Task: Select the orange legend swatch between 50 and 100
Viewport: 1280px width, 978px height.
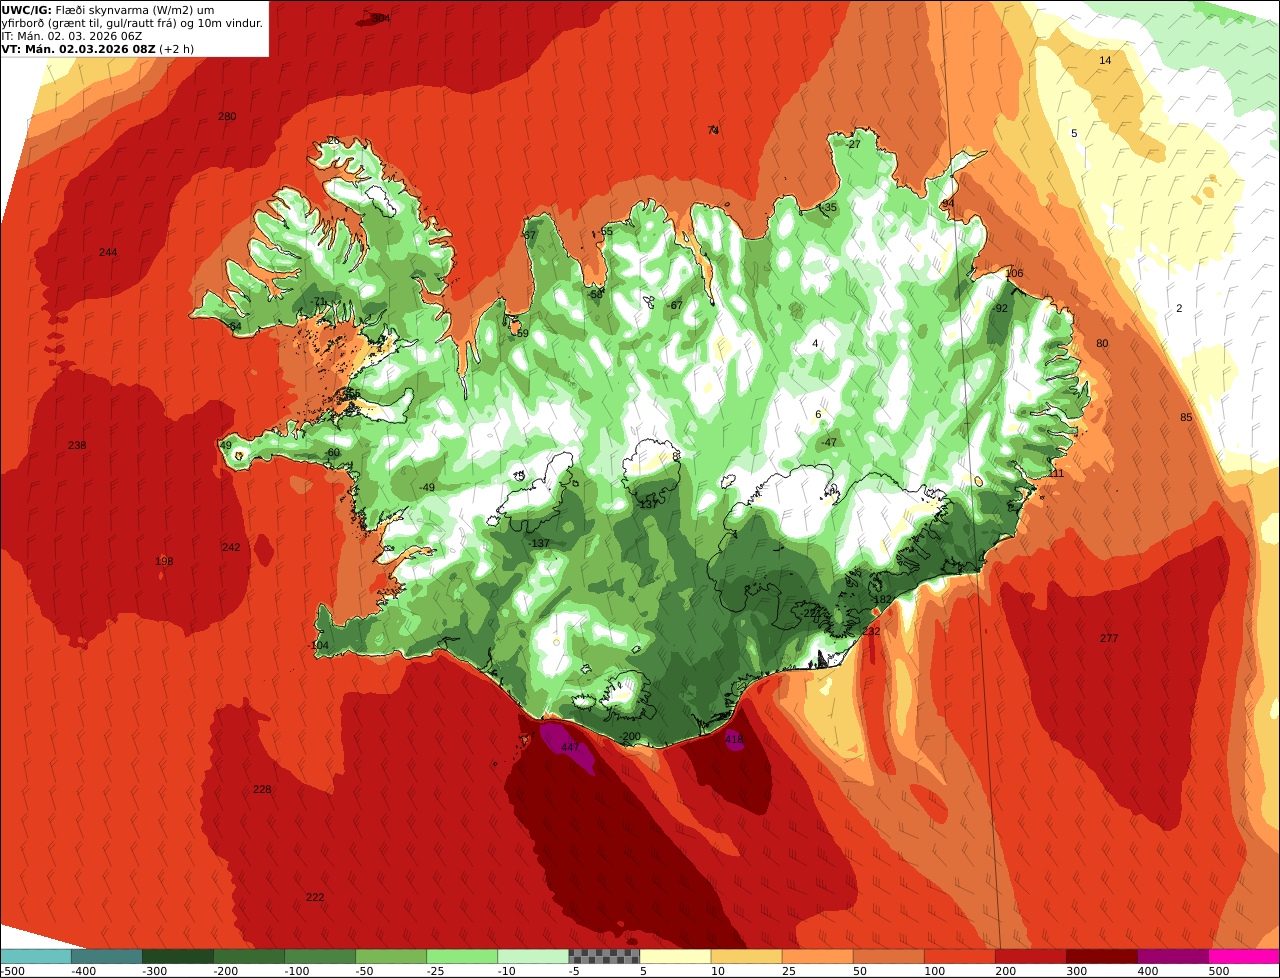Action: [x=889, y=956]
